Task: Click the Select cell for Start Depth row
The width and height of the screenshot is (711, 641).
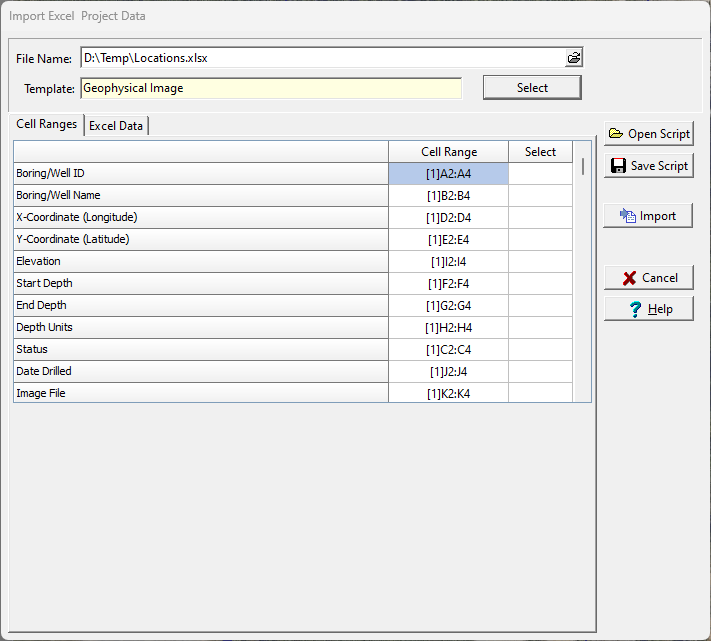Action: (x=540, y=284)
